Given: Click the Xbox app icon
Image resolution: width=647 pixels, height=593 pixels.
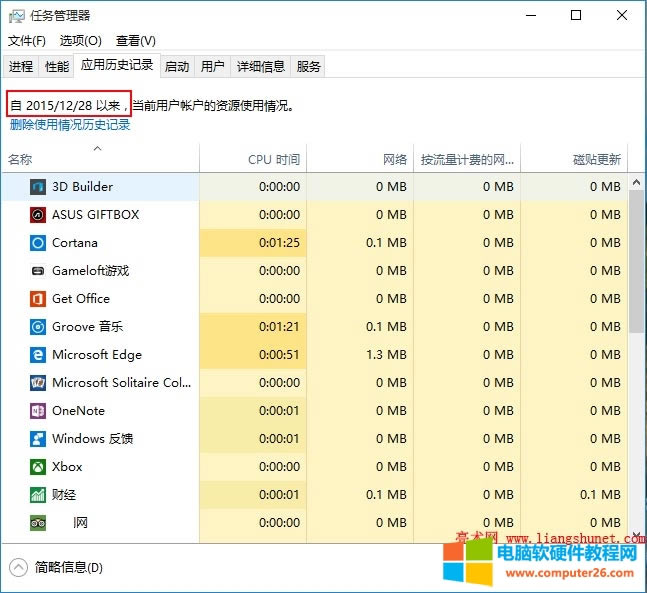Looking at the screenshot, I should 38,467.
